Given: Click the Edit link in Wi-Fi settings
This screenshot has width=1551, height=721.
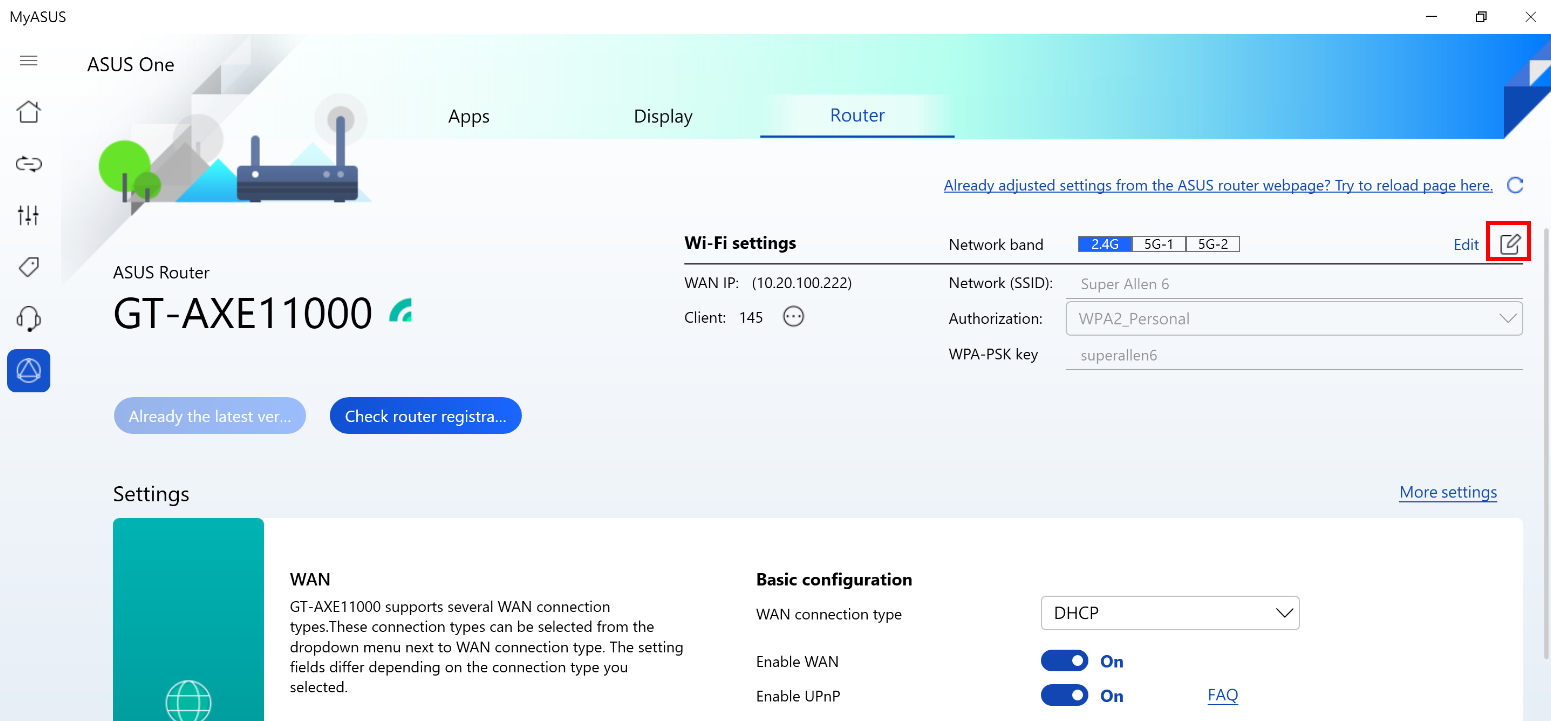Looking at the screenshot, I should pyautogui.click(x=1466, y=244).
